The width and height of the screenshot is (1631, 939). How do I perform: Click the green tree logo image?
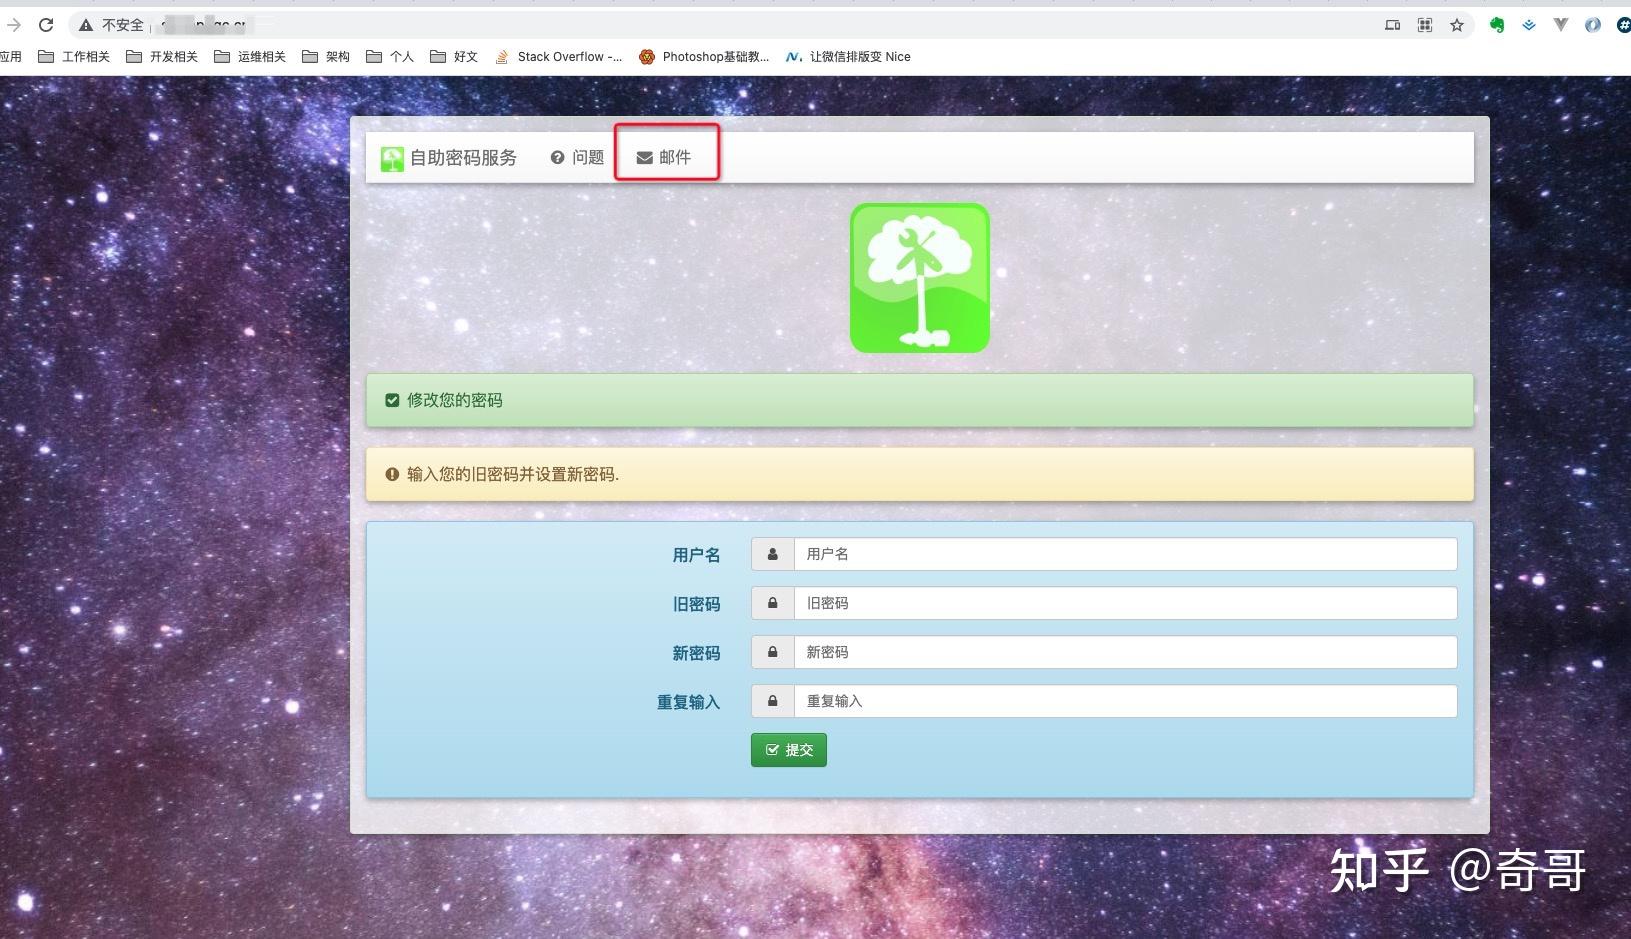point(918,277)
